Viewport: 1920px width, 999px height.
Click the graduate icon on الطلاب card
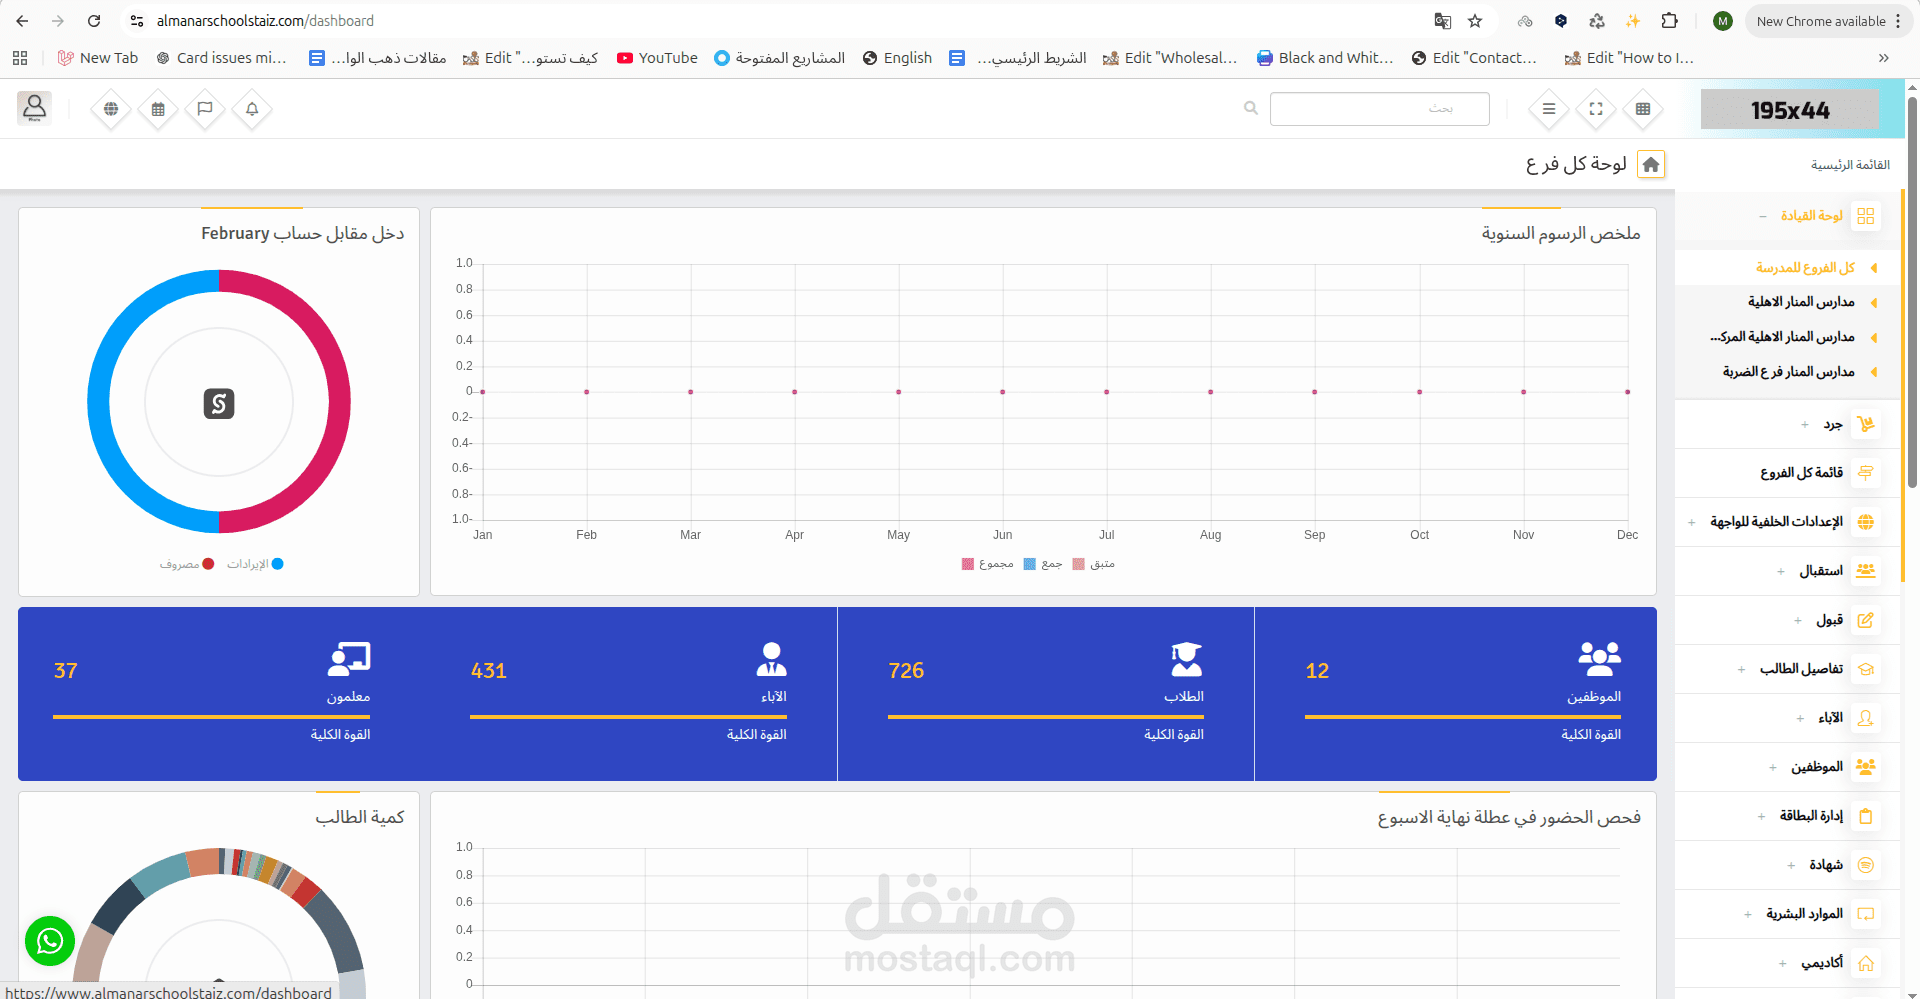[1187, 659]
